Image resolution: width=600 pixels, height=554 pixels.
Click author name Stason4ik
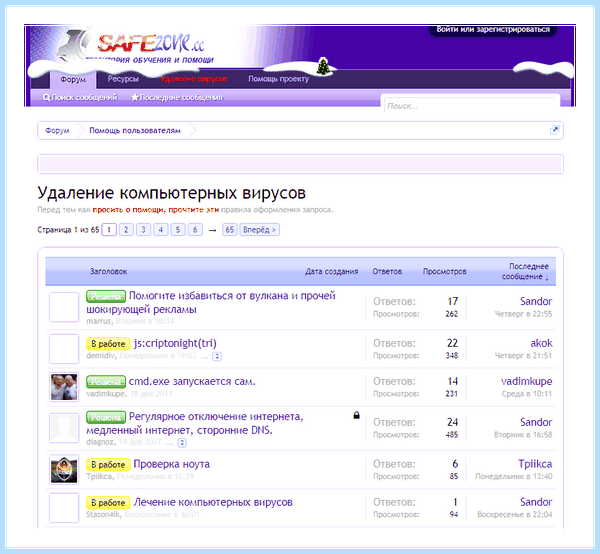pyautogui.click(x=103, y=515)
